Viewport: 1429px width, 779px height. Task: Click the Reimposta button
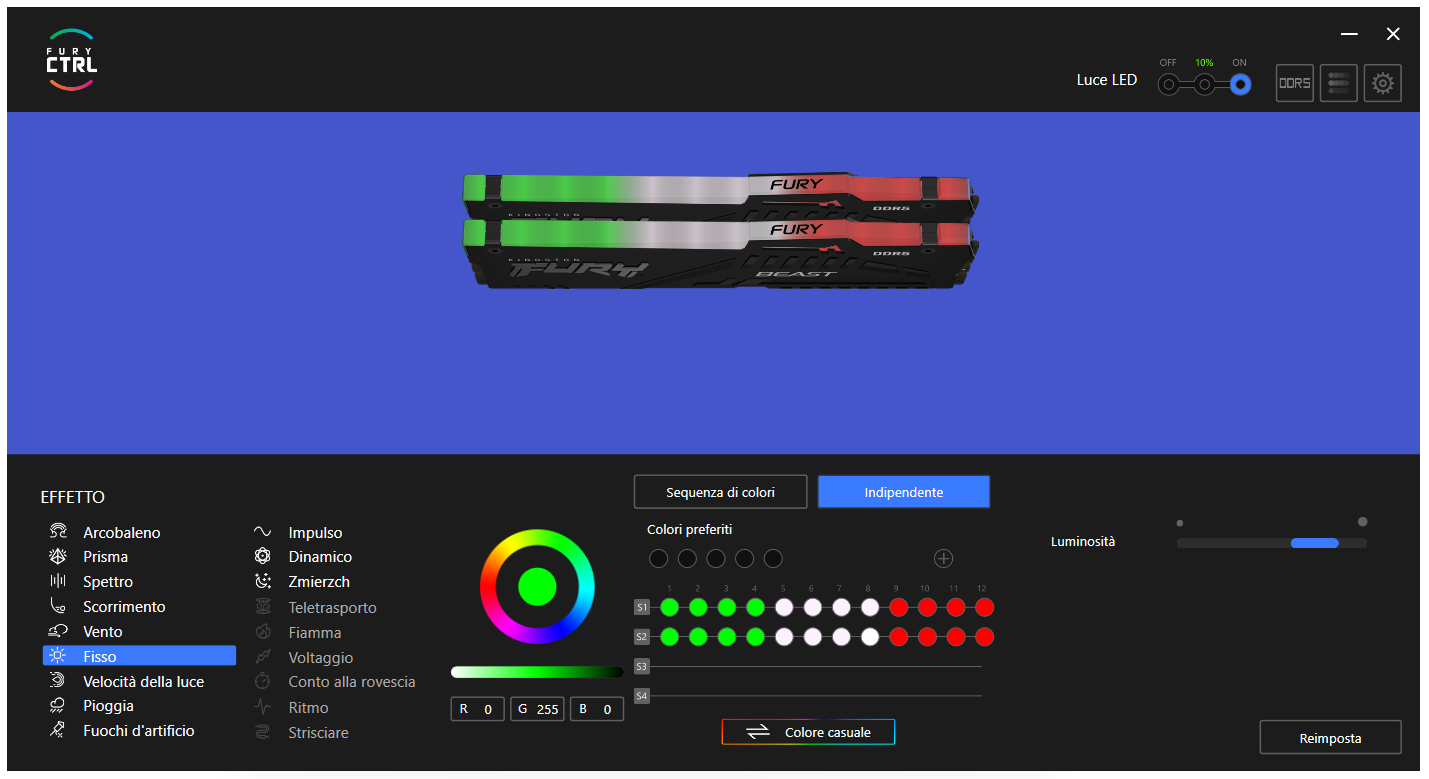[1330, 738]
